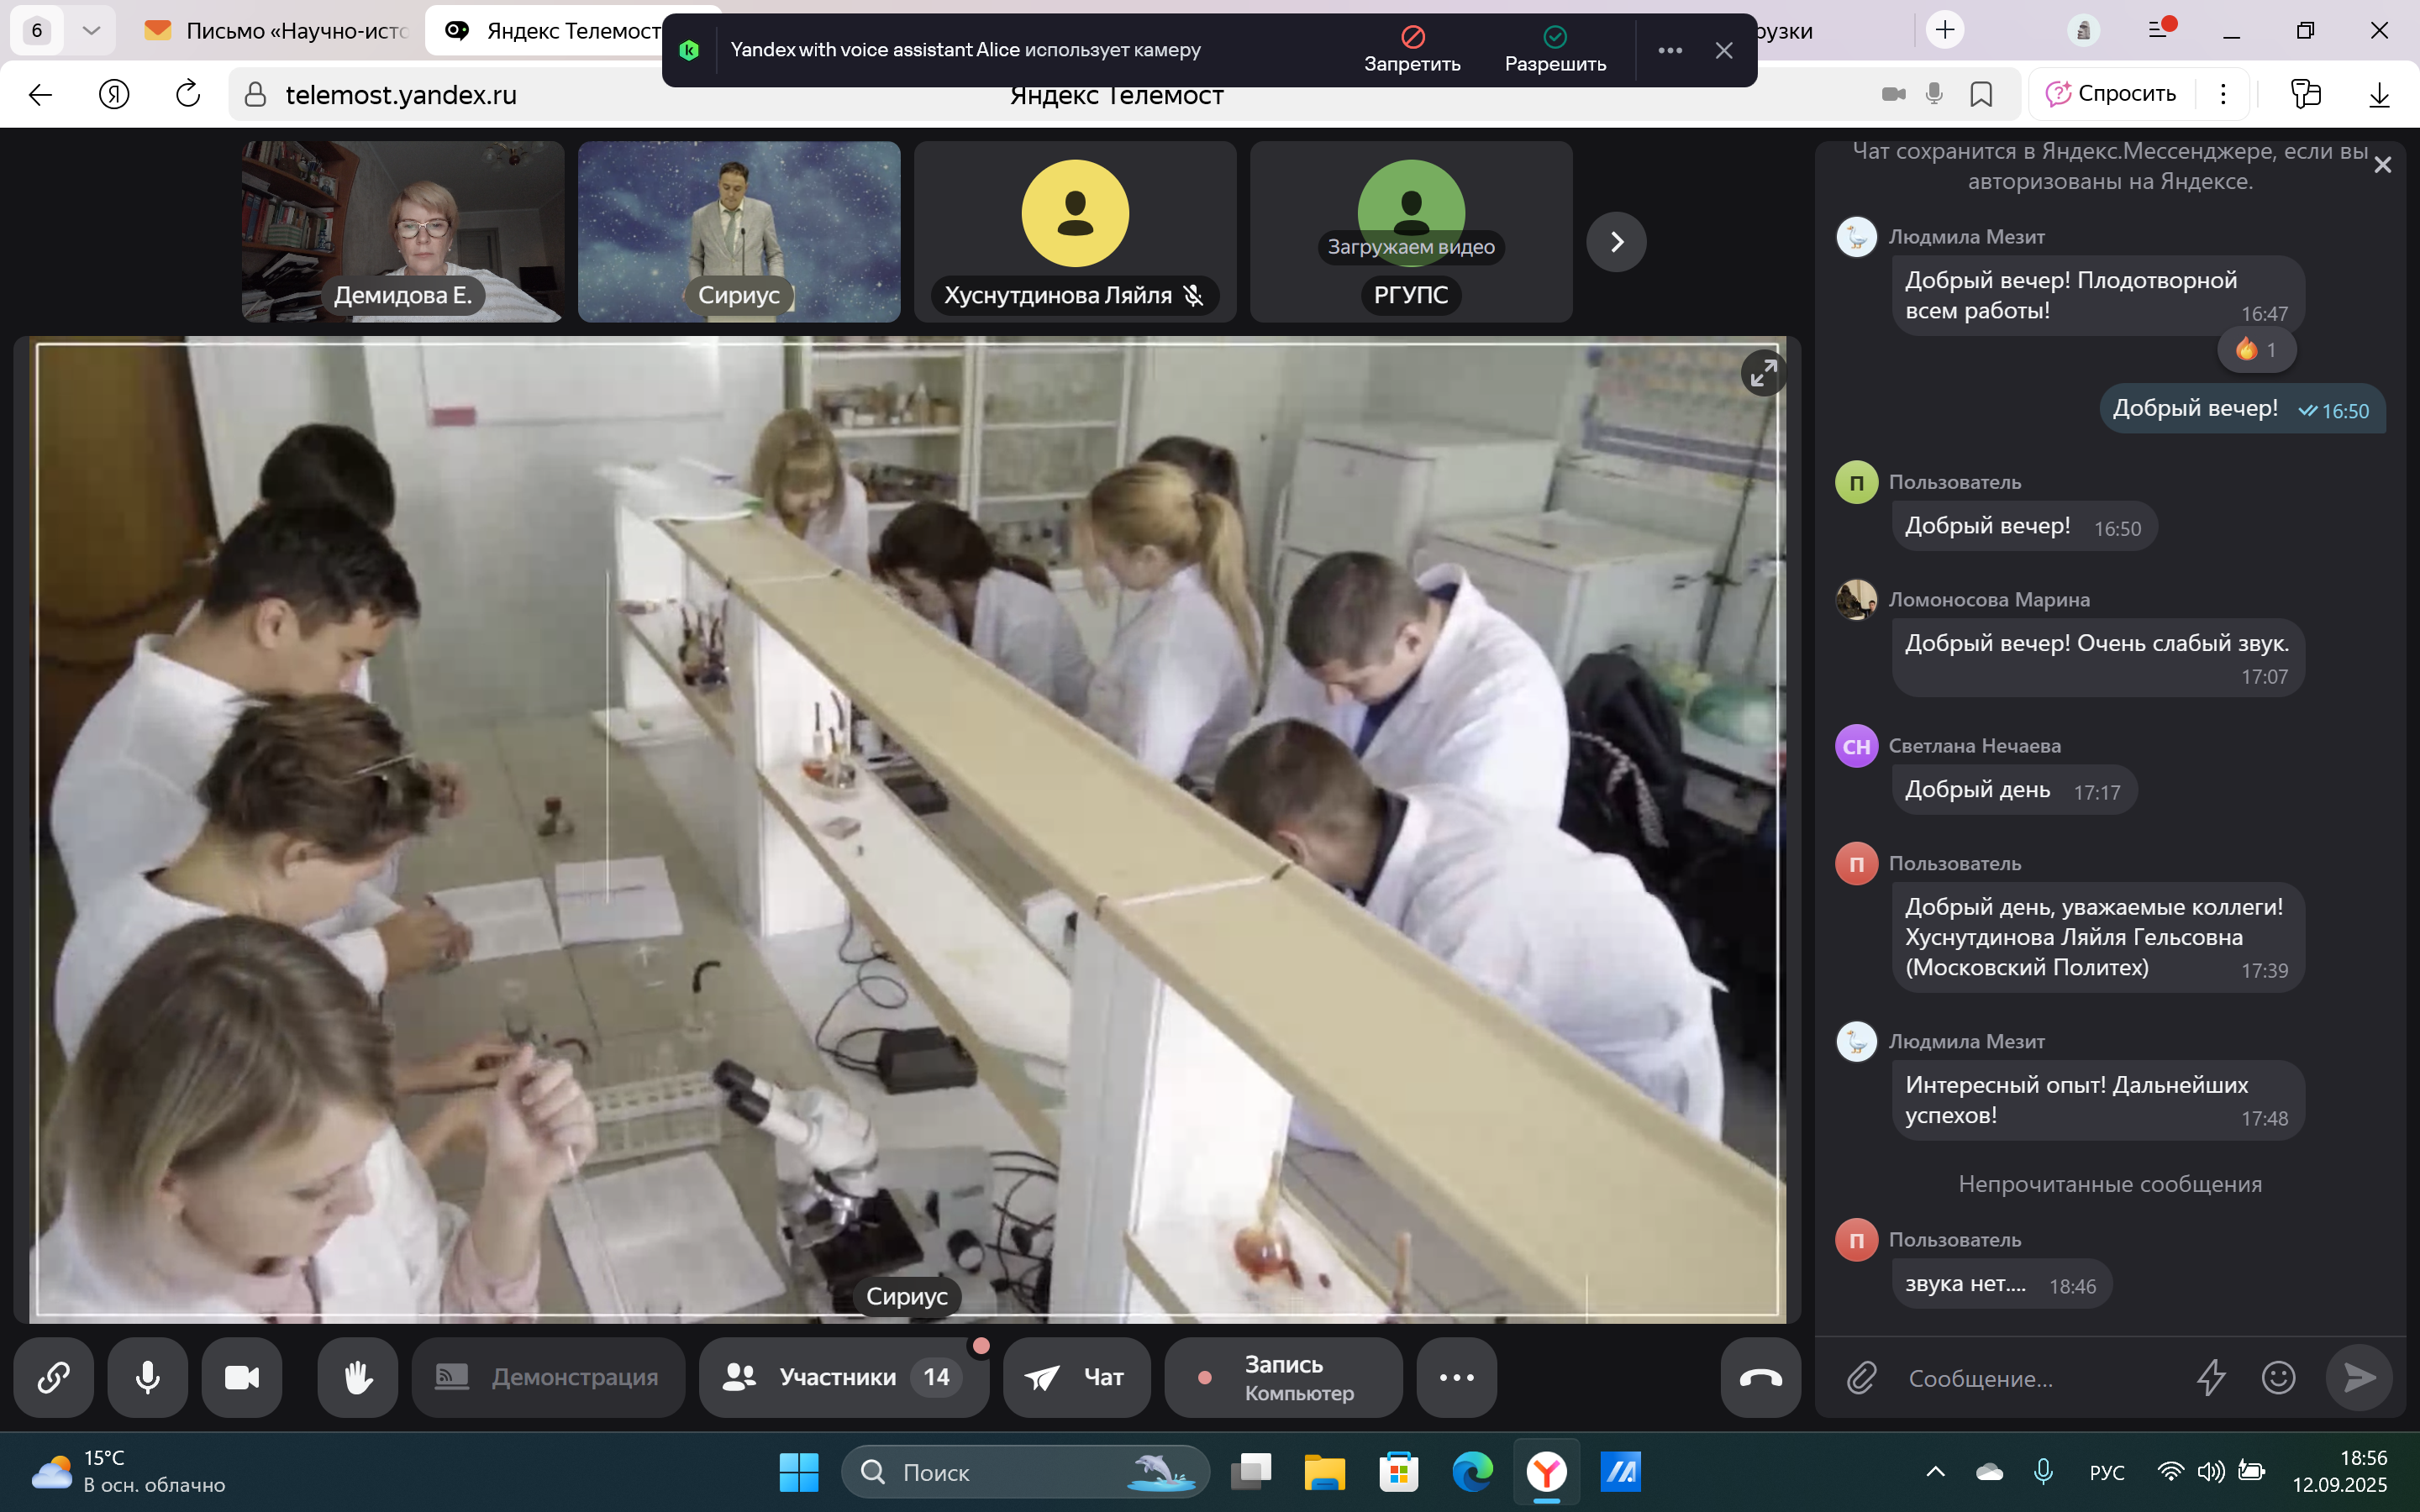Image resolution: width=2420 pixels, height=1512 pixels.
Task: Hang up the call
Action: click(1760, 1377)
